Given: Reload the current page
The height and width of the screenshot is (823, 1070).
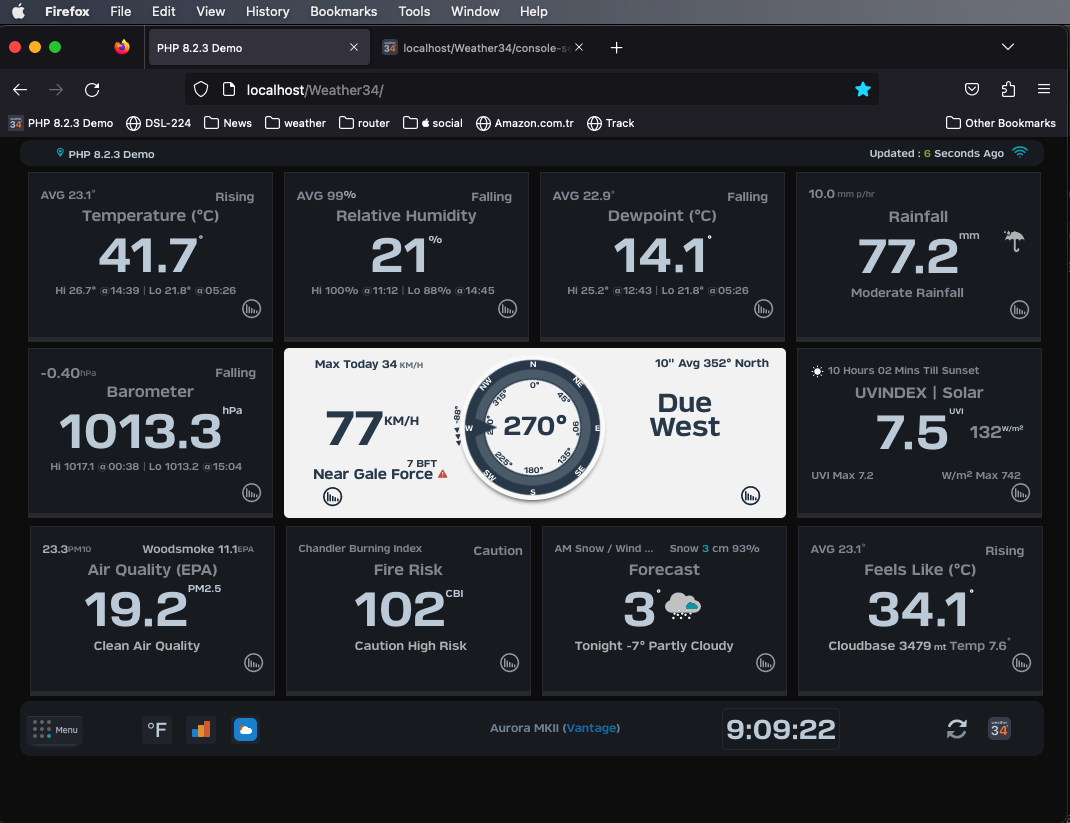Looking at the screenshot, I should click(92, 89).
